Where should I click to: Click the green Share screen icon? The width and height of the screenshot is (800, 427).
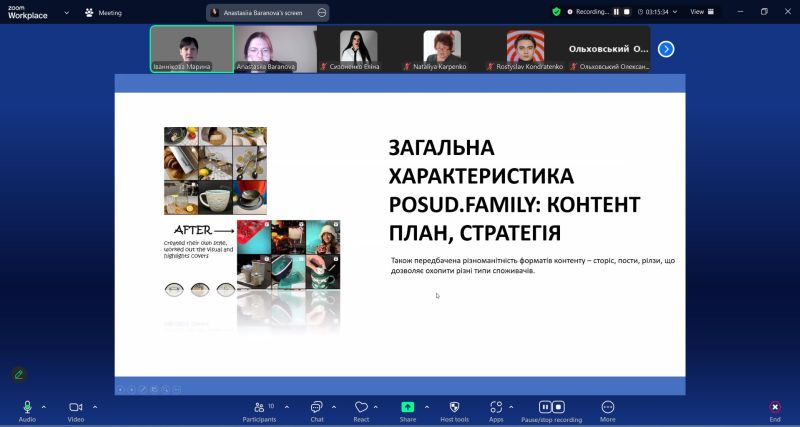click(x=407, y=407)
